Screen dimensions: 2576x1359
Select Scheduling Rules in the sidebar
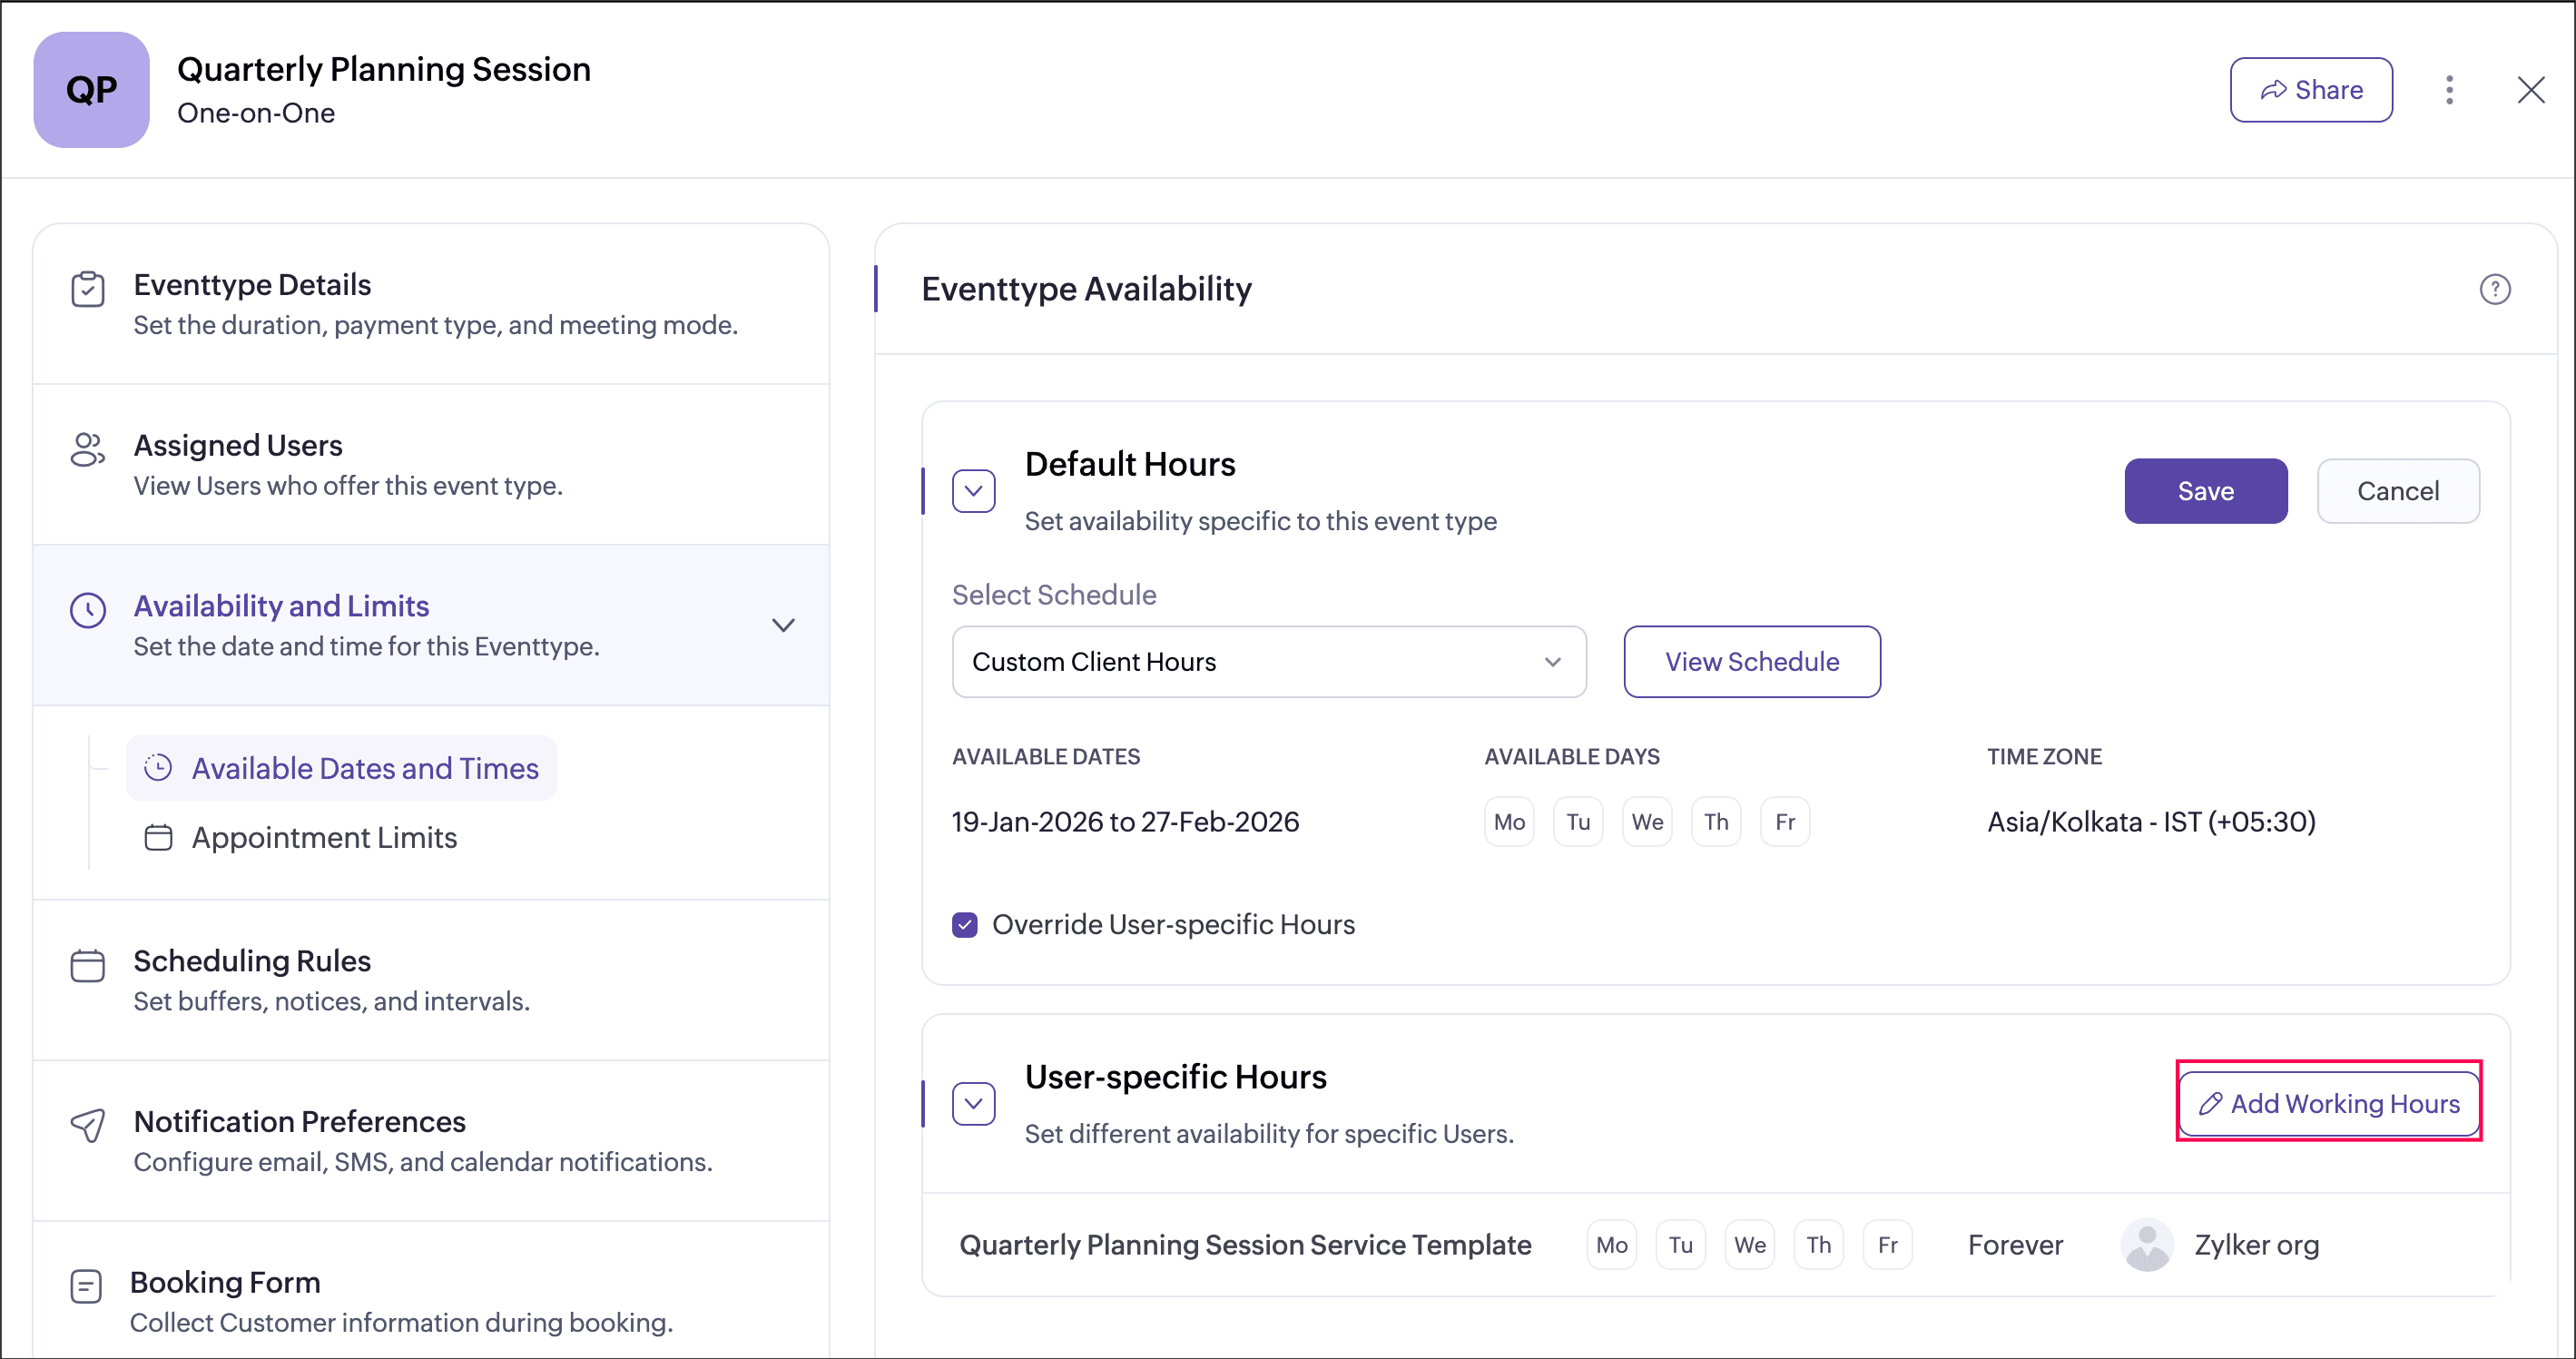tap(252, 961)
